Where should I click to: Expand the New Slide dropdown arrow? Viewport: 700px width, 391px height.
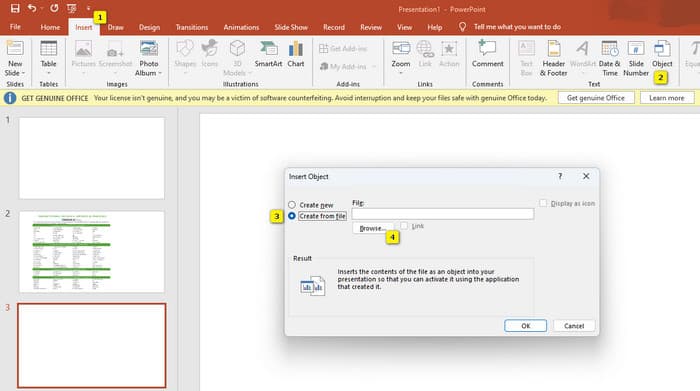pyautogui.click(x=23, y=73)
